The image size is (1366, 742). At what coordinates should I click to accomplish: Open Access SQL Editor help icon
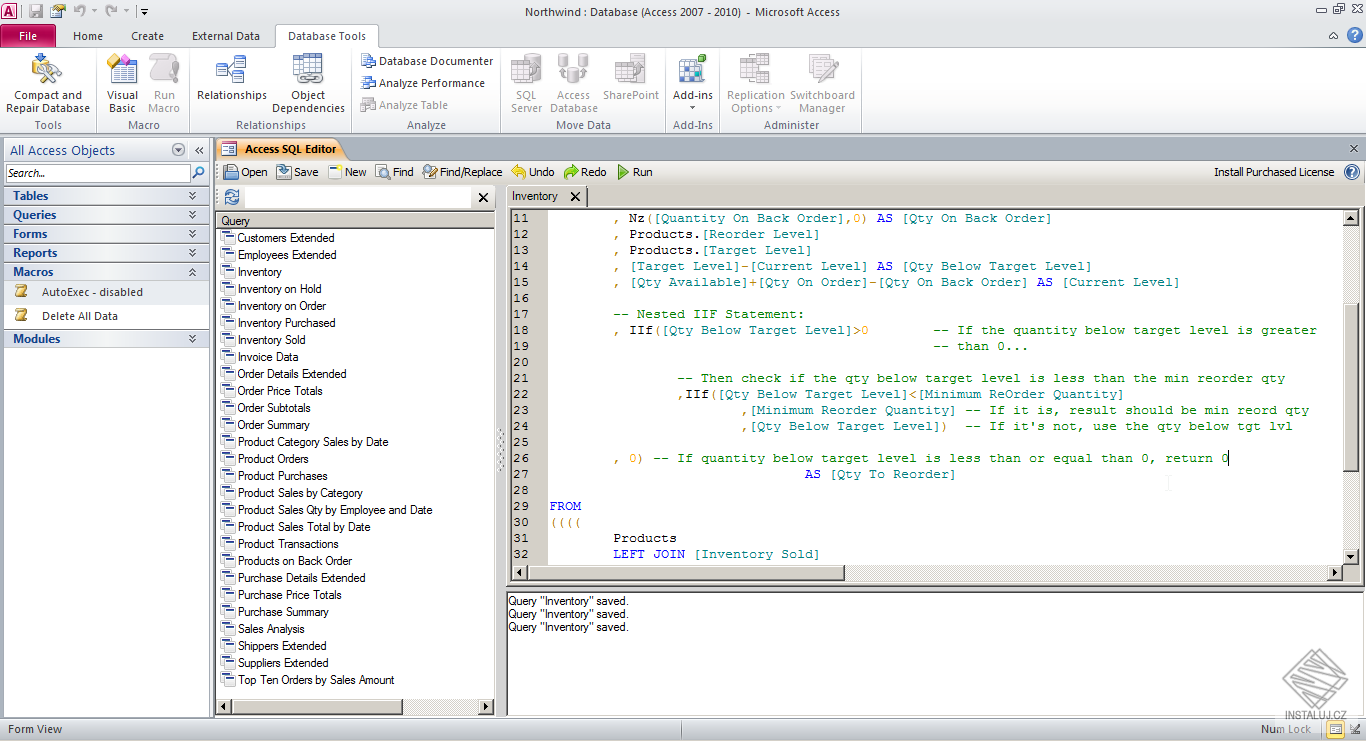[1352, 172]
